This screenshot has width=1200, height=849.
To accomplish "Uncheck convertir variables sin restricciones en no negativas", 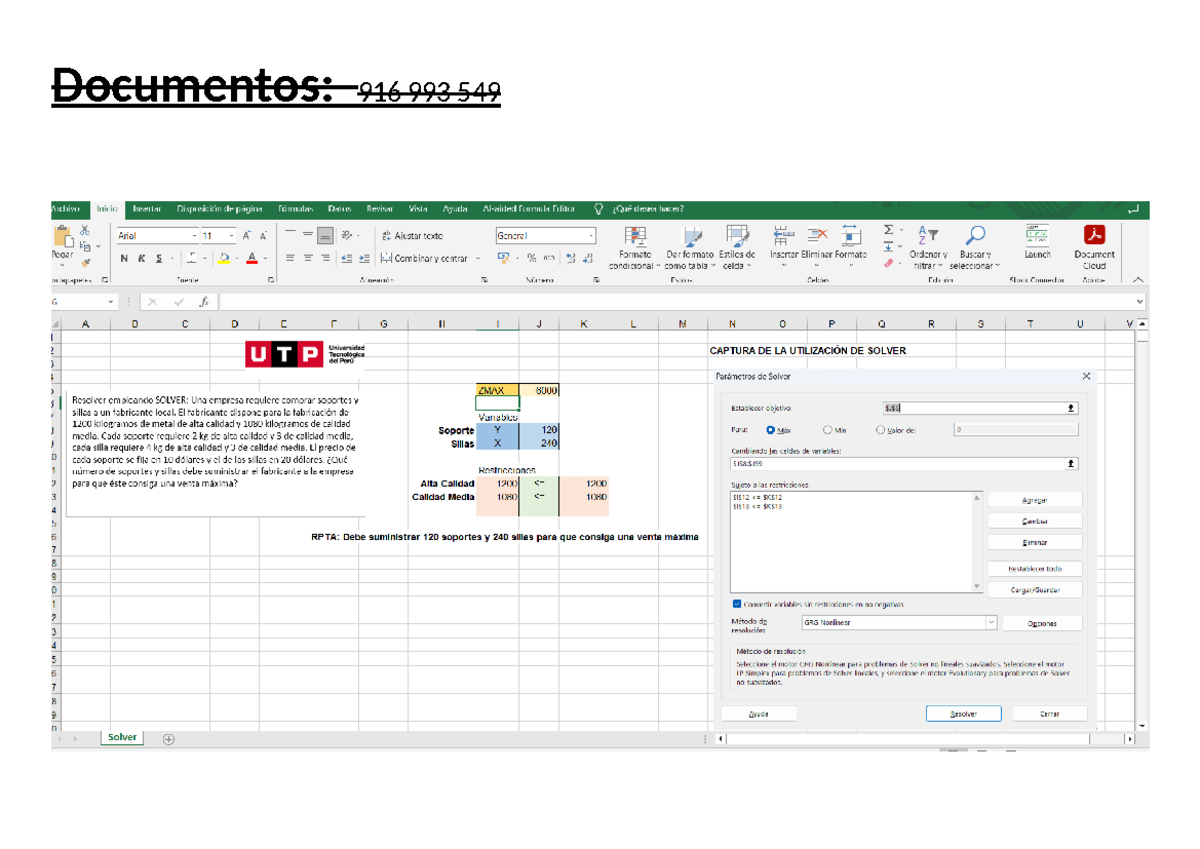I will 738,604.
